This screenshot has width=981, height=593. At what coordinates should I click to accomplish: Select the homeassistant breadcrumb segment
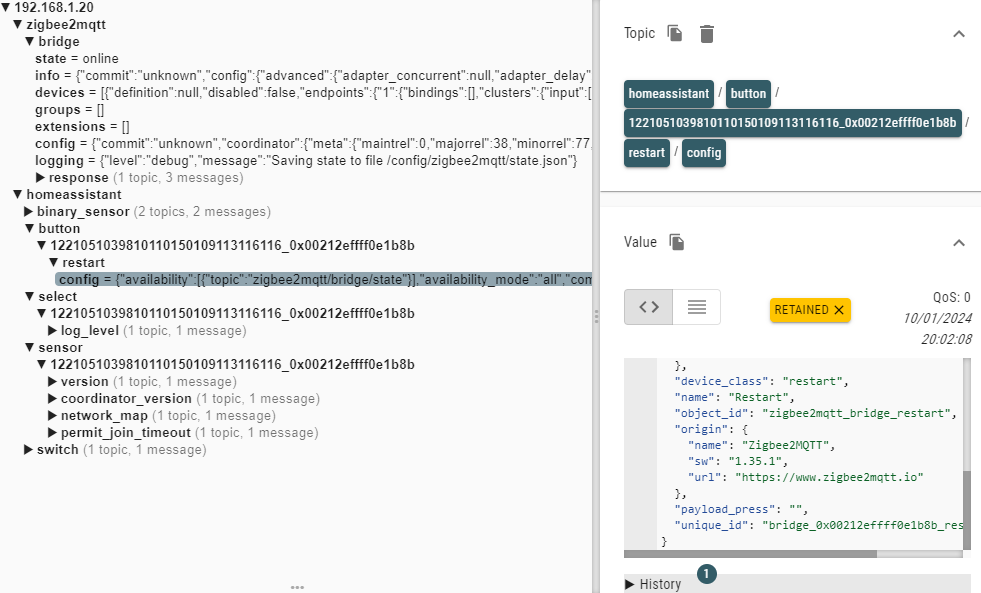[x=668, y=94]
